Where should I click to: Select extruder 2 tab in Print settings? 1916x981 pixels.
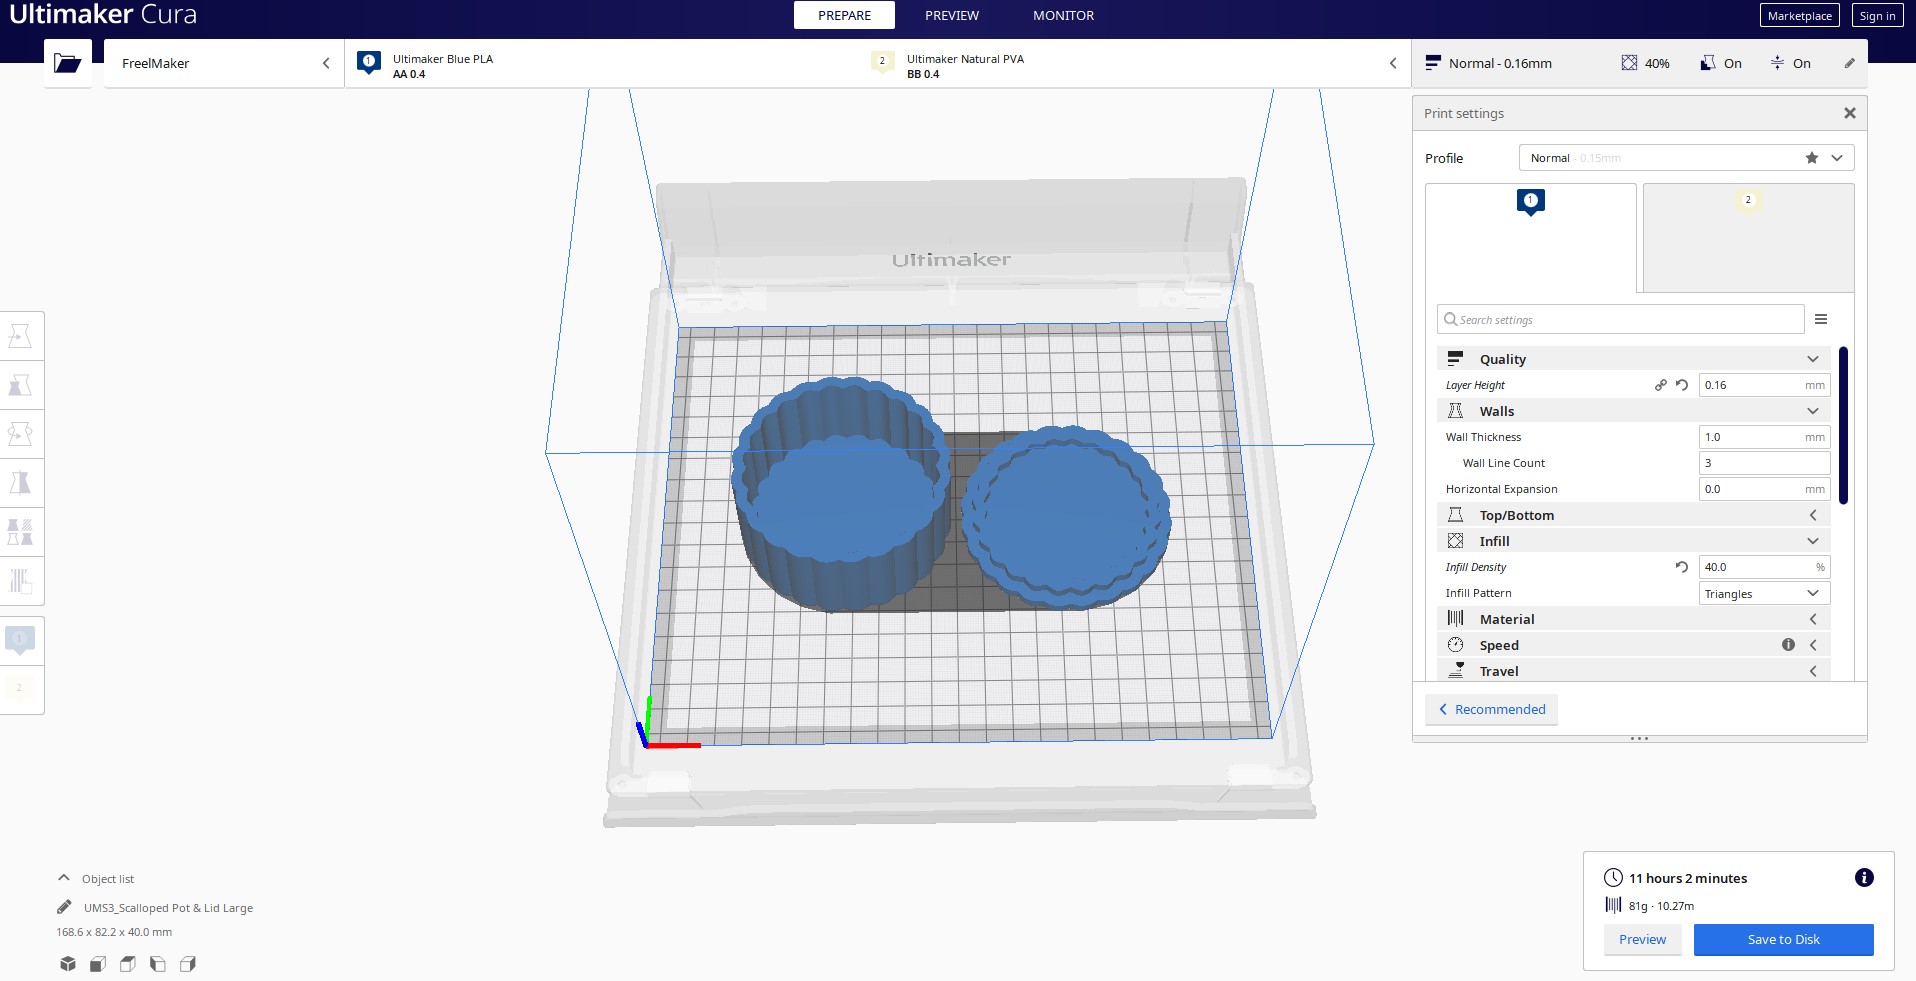[x=1748, y=237]
